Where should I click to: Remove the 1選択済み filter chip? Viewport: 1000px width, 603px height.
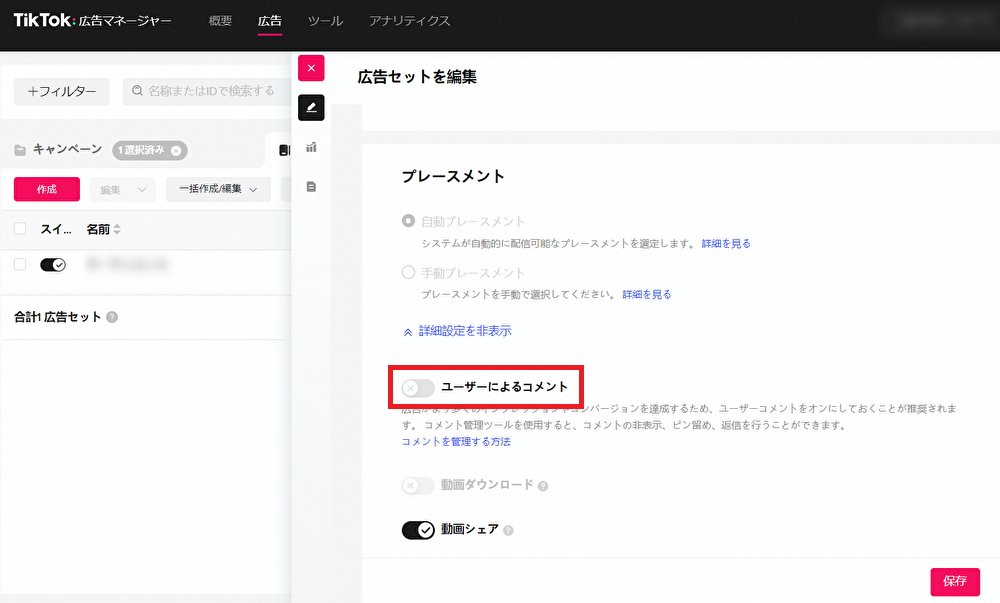(x=176, y=150)
